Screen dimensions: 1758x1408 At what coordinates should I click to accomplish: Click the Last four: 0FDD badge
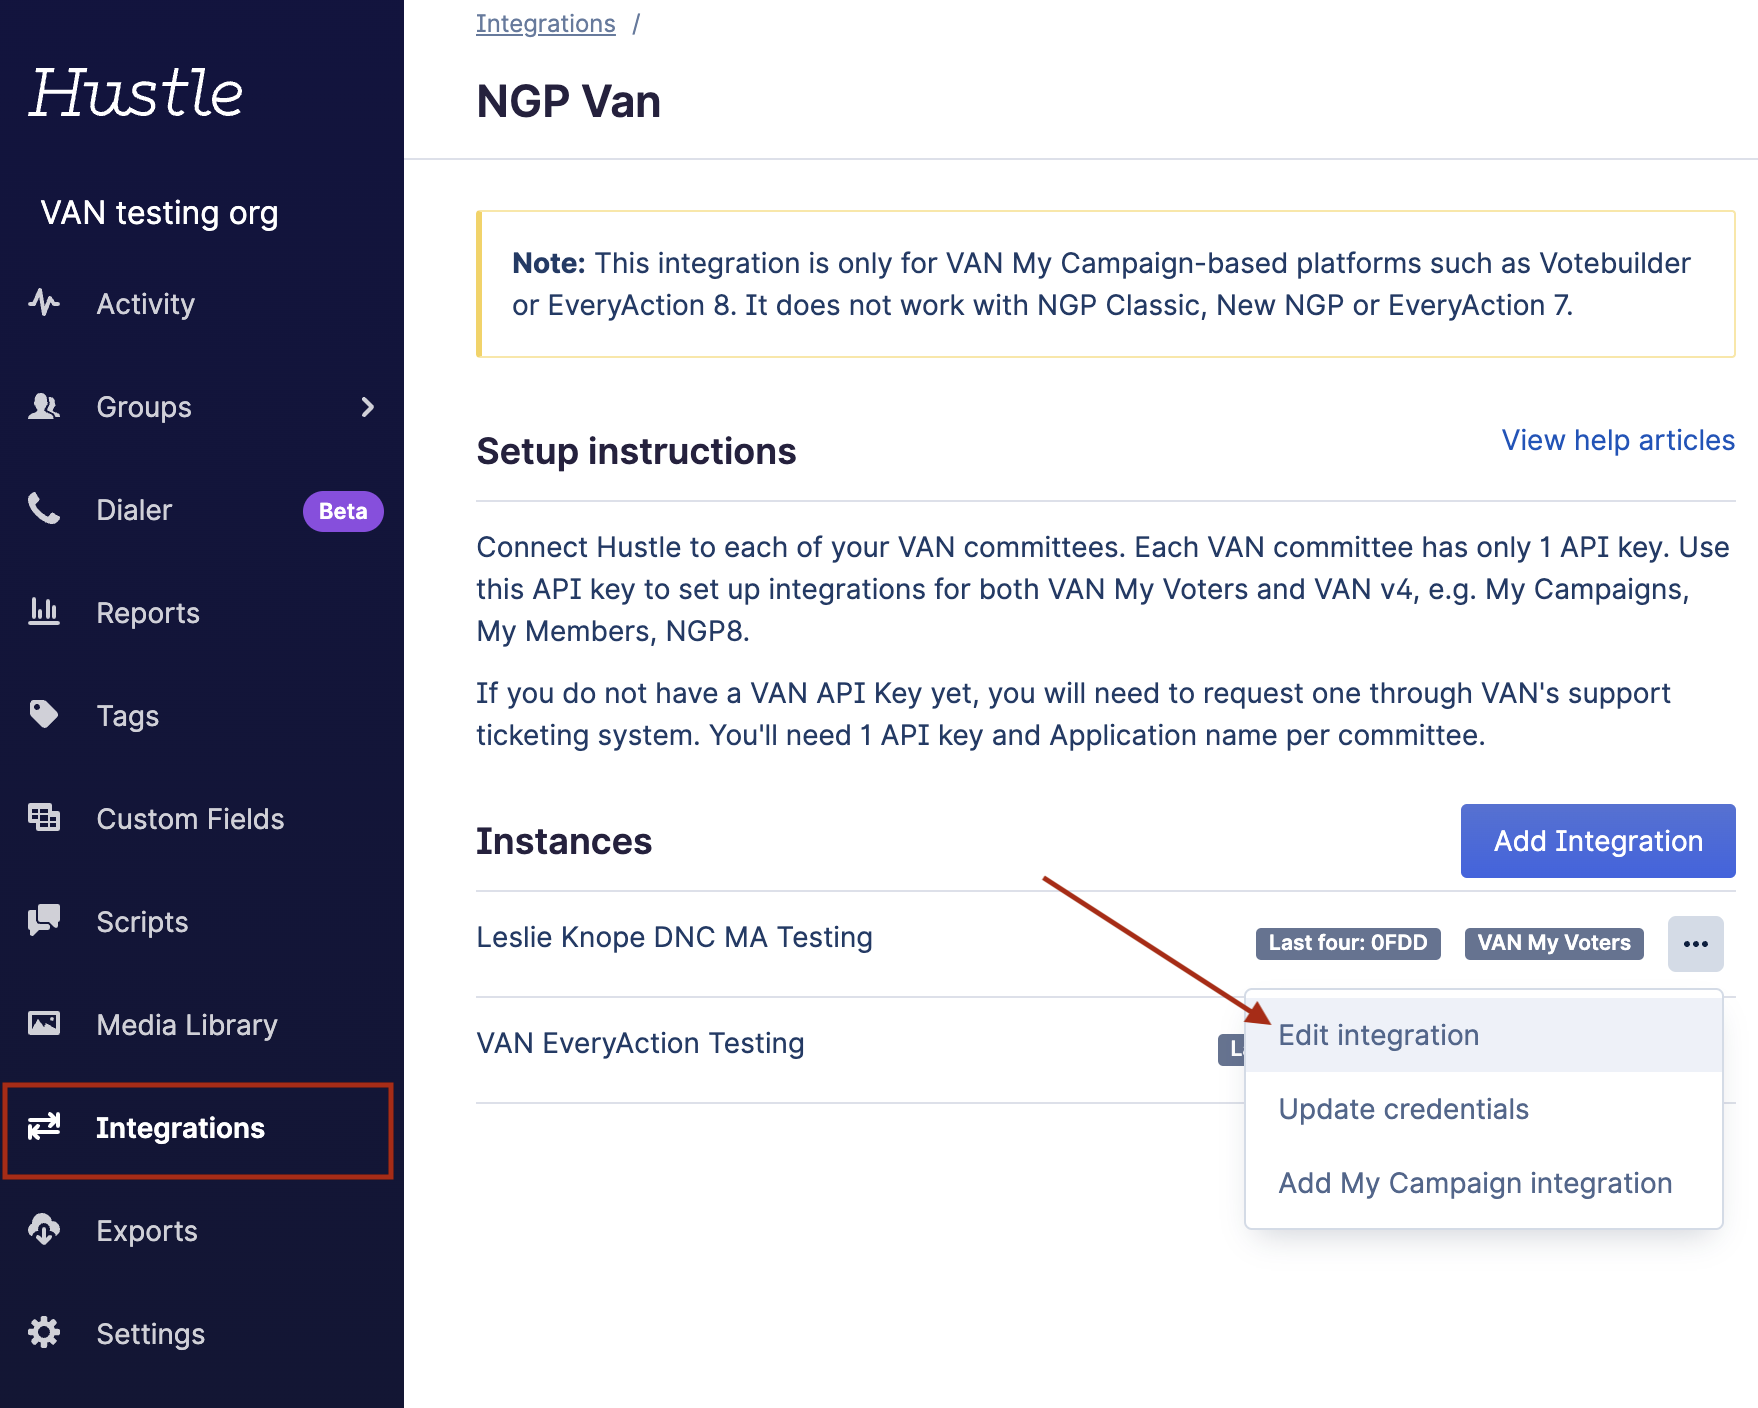click(1348, 943)
